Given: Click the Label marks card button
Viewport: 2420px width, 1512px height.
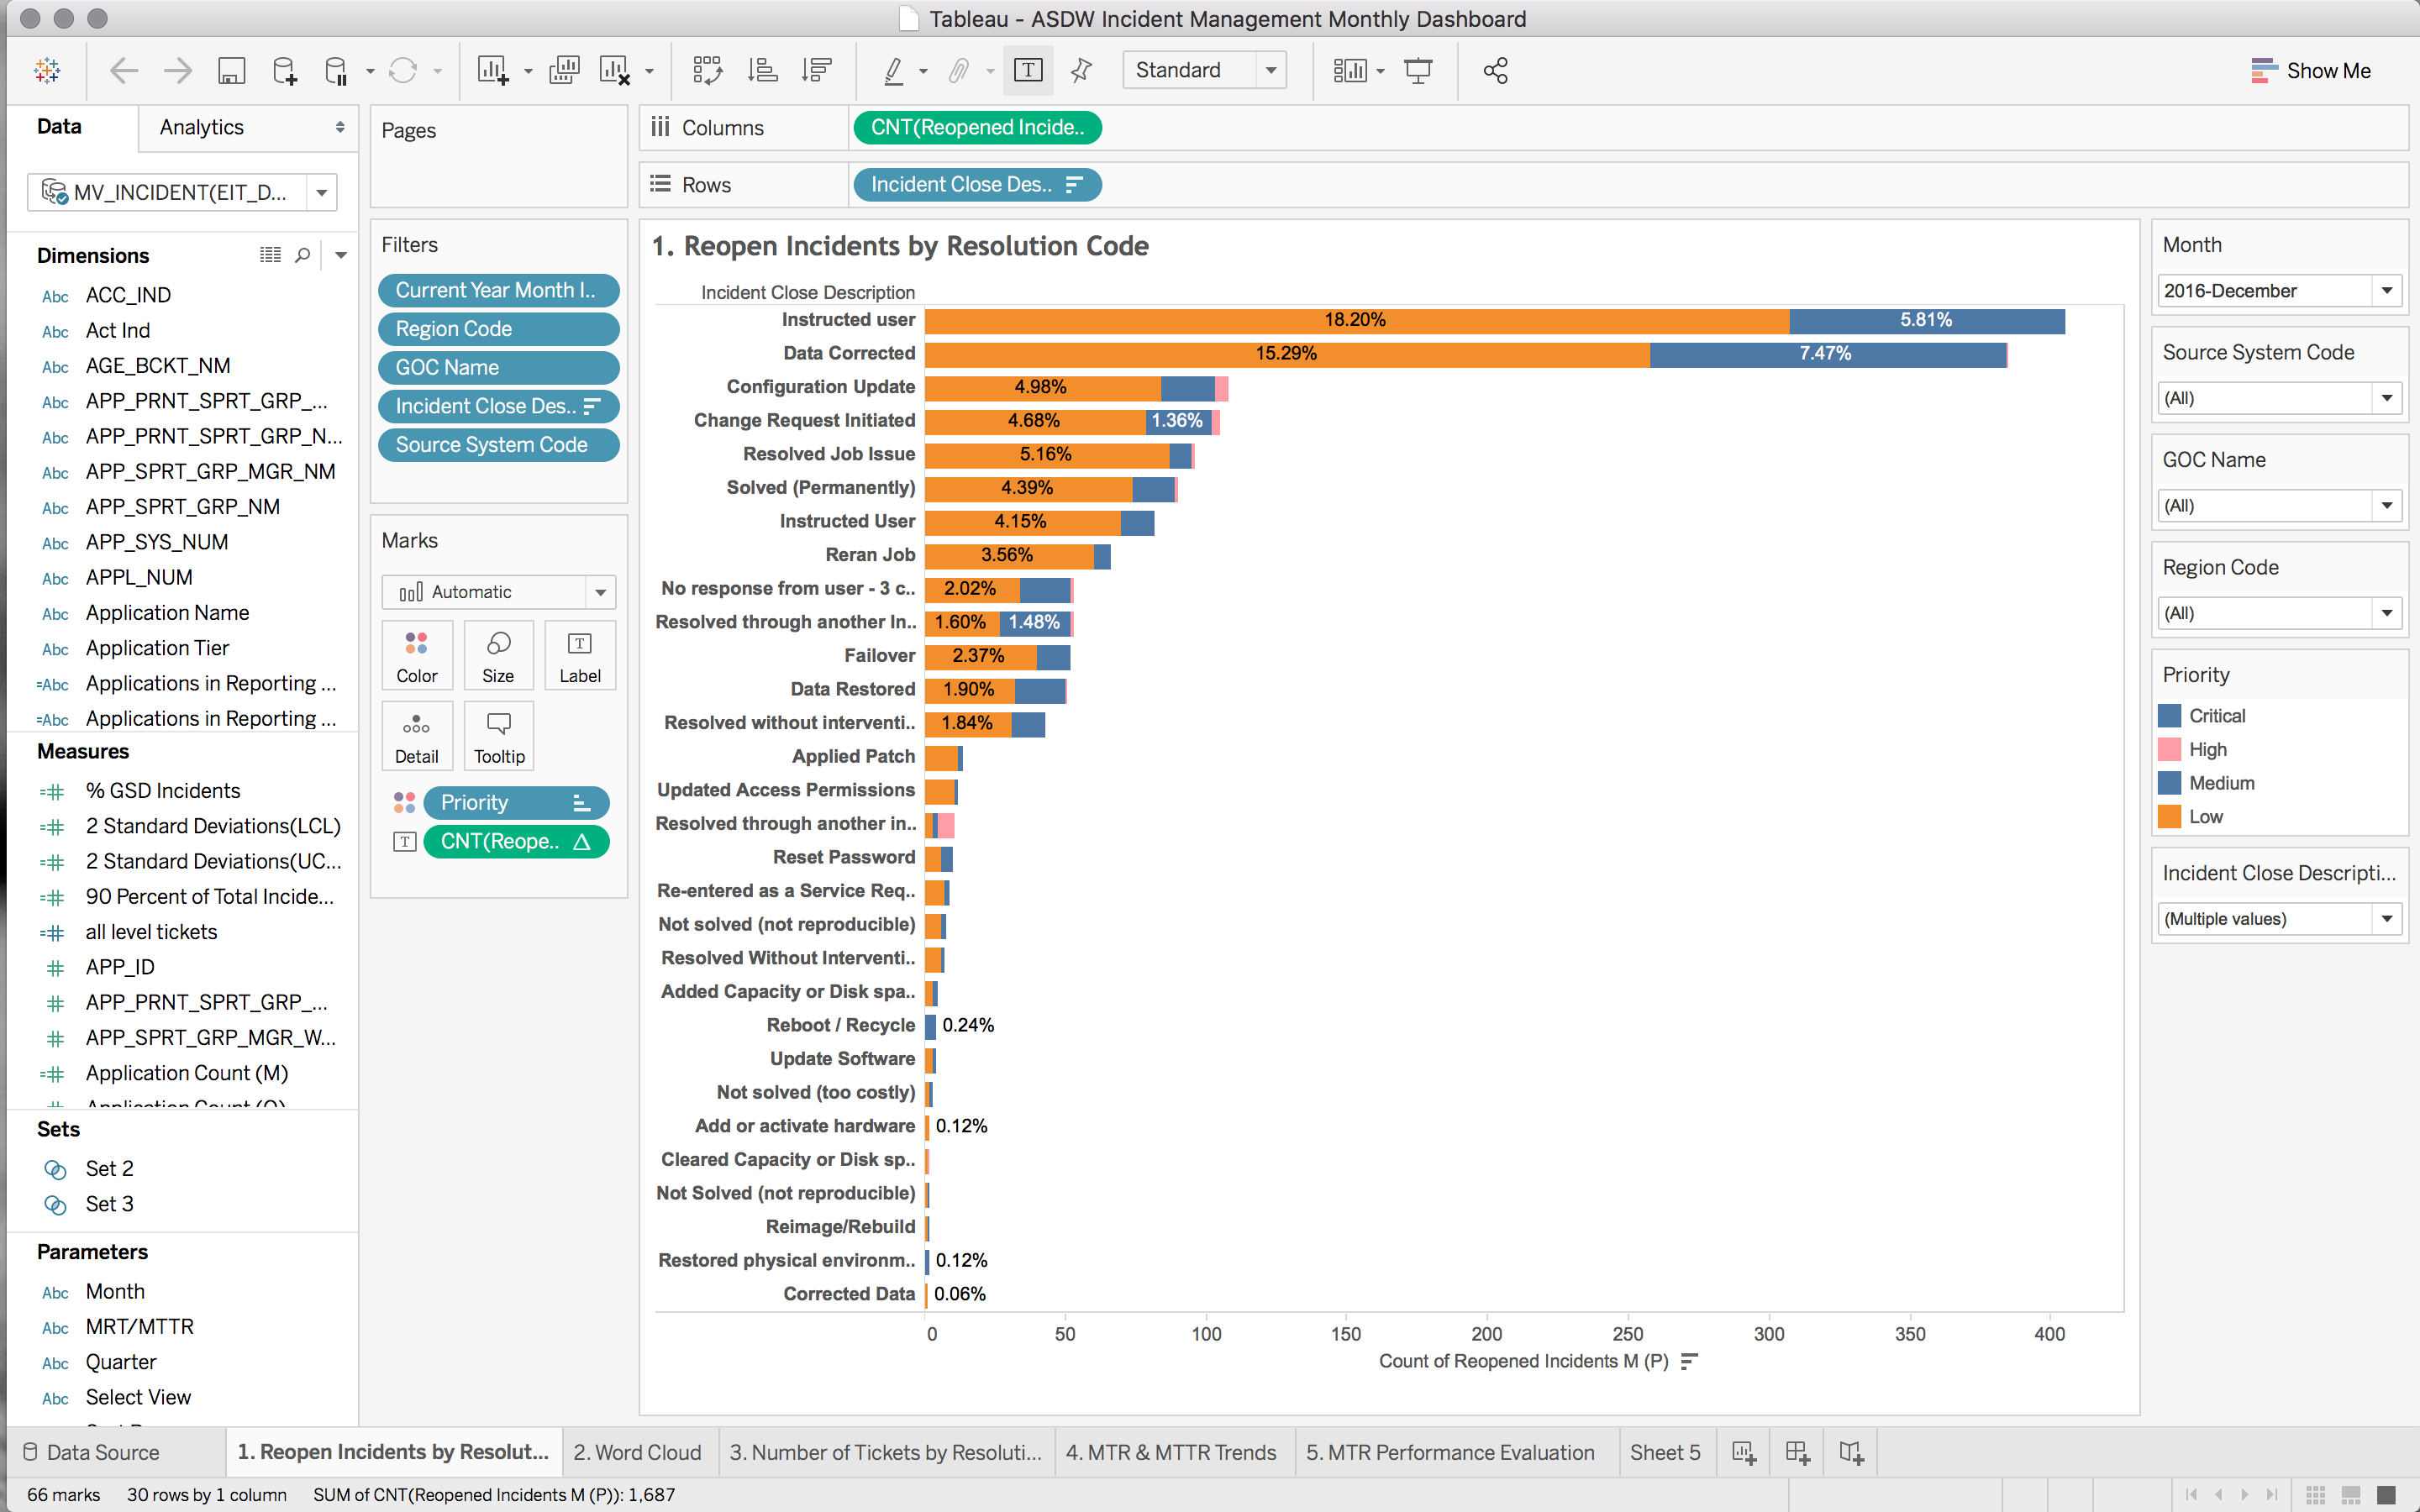Looking at the screenshot, I should pos(580,655).
